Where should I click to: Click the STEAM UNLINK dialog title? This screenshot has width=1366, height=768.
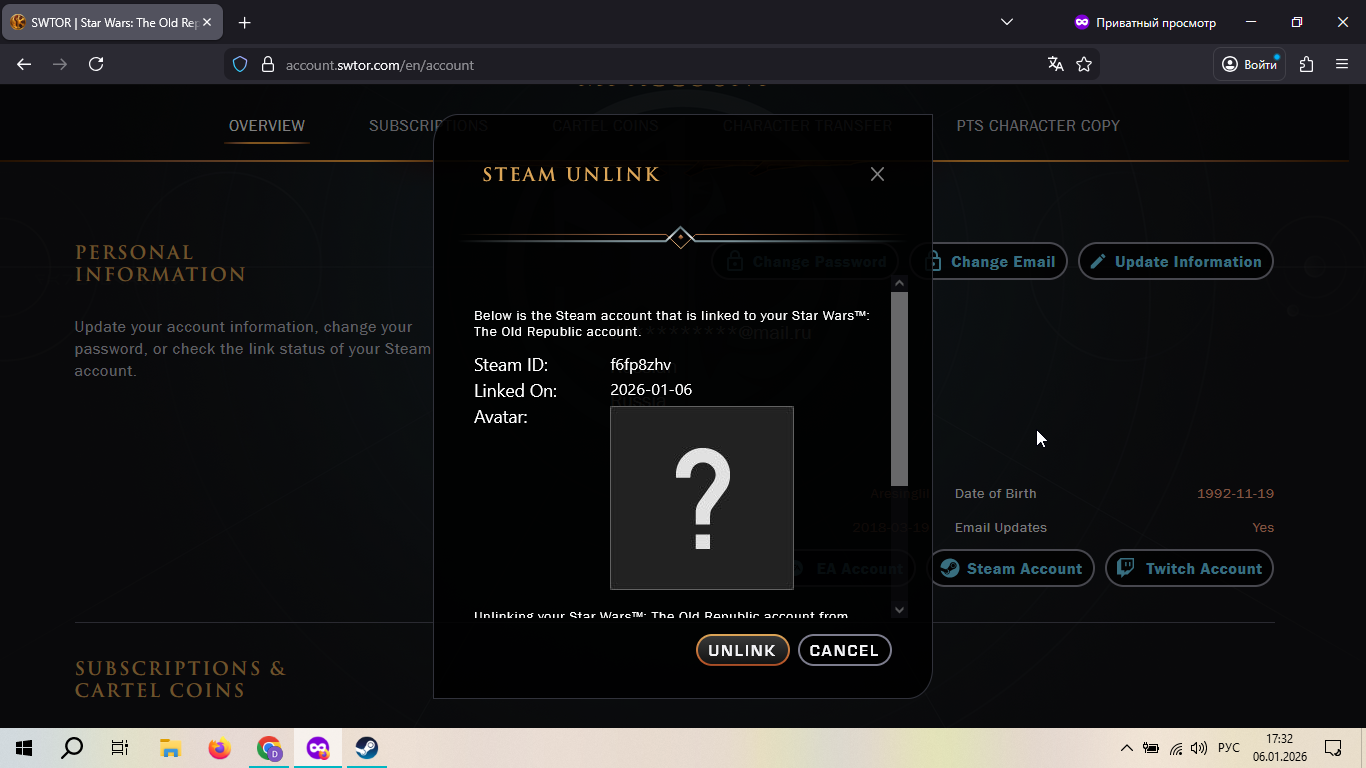[571, 175]
